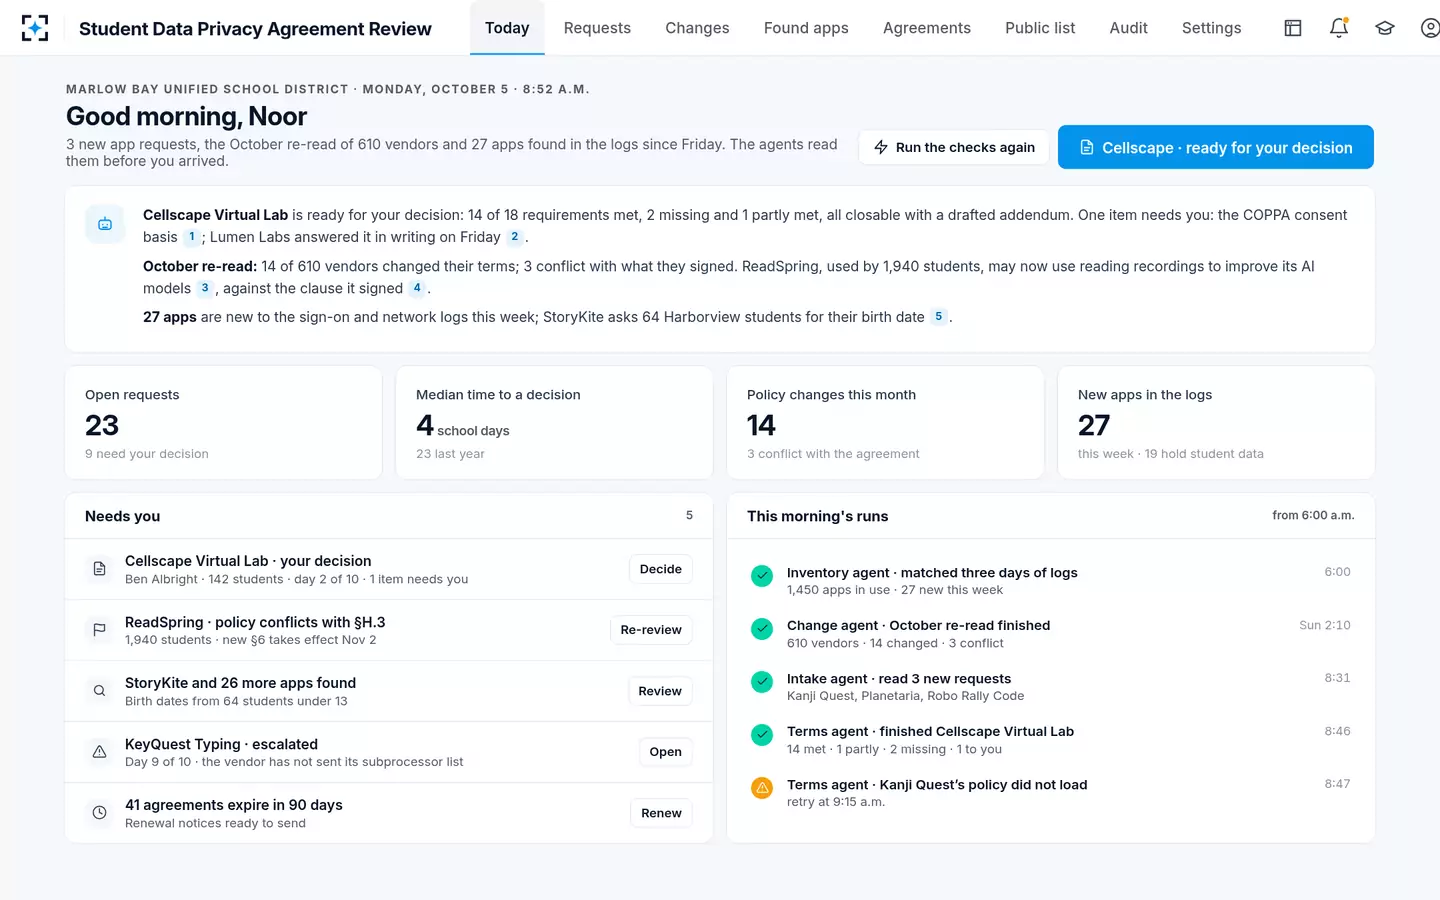Open Cellscape ready for your decision
Viewport: 1440px width, 900px height.
tap(1216, 147)
